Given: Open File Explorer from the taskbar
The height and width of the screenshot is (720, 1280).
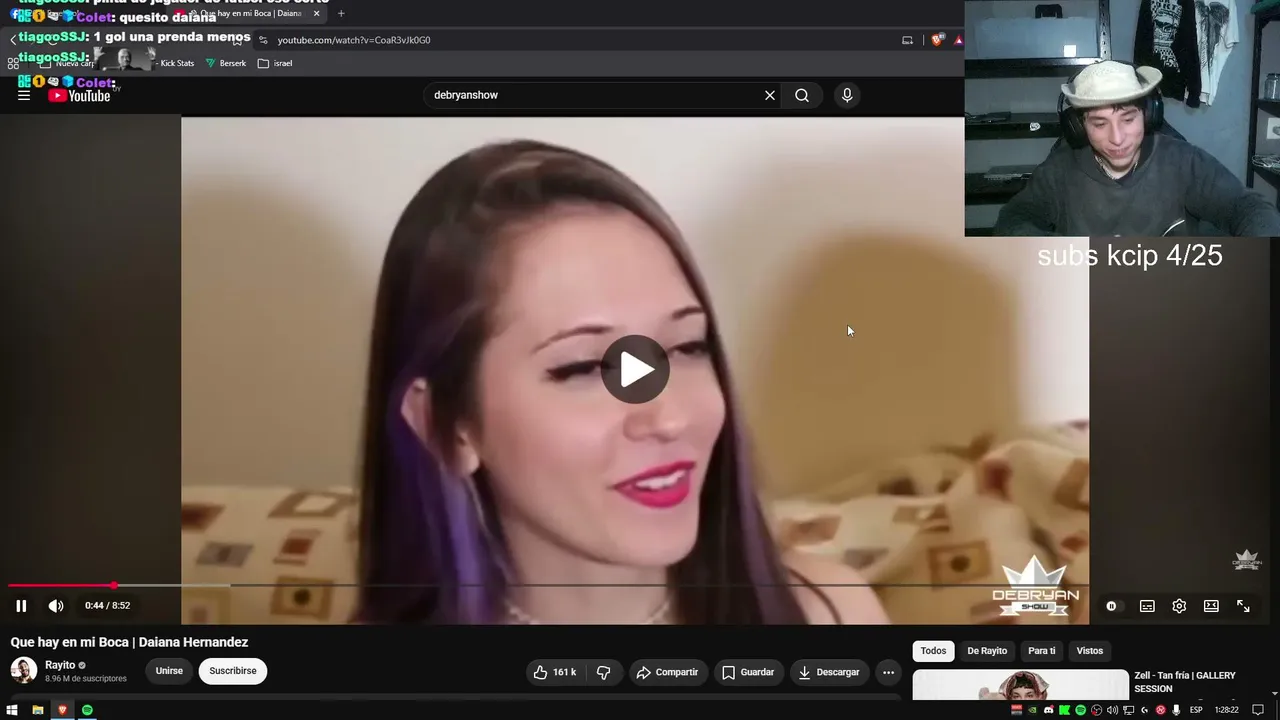Looking at the screenshot, I should [38, 710].
